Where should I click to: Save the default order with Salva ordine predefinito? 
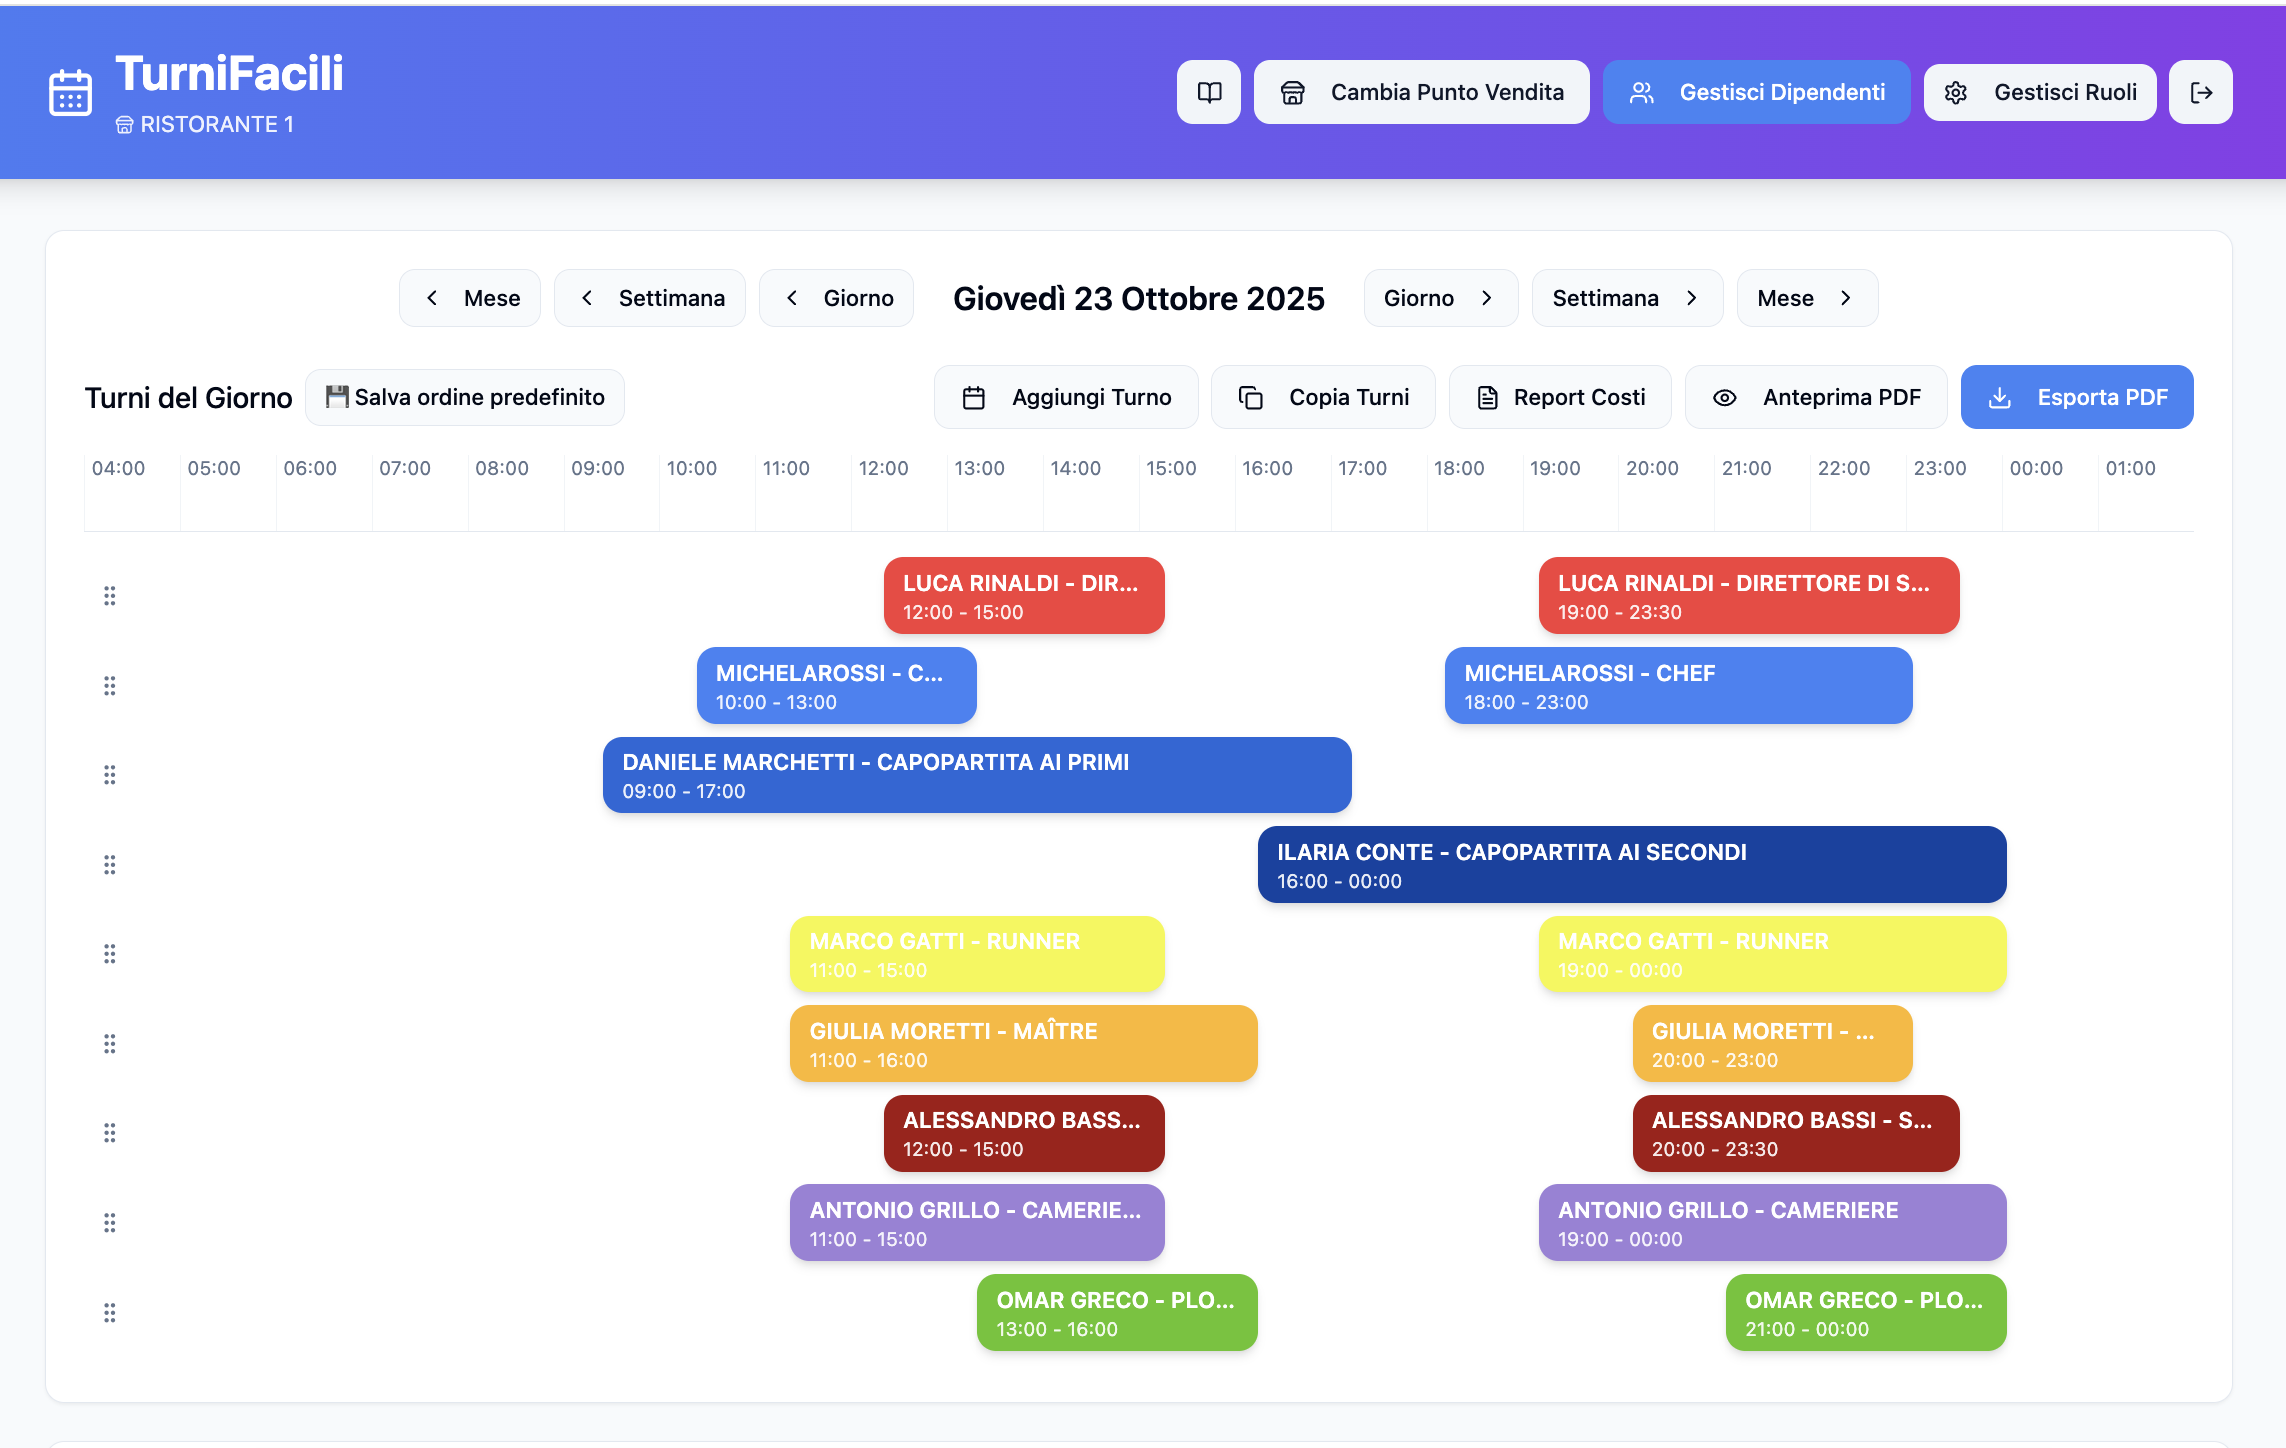tap(465, 397)
